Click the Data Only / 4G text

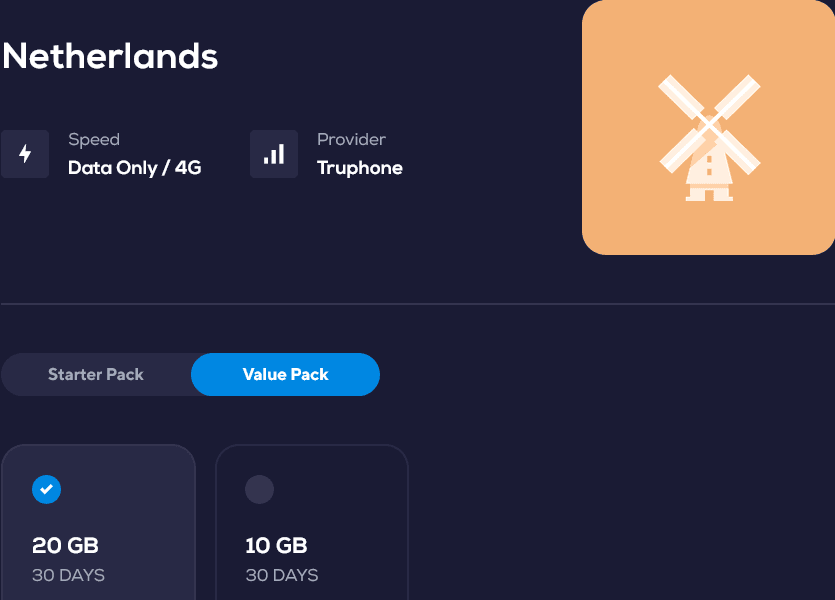(135, 168)
